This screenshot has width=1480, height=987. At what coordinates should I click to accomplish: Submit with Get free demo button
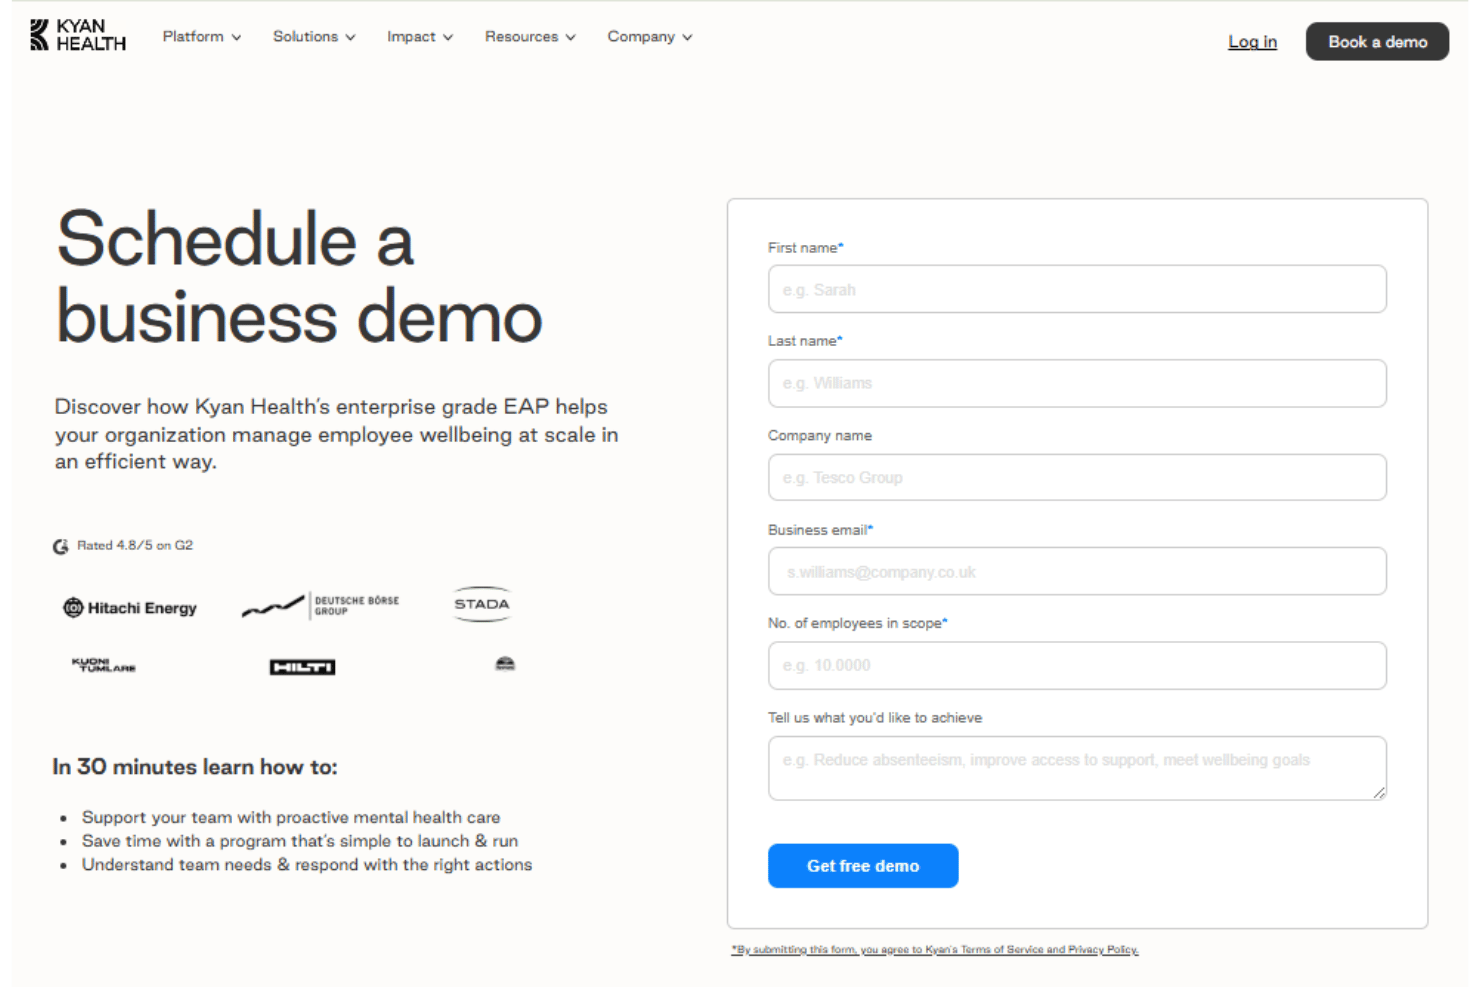(863, 866)
